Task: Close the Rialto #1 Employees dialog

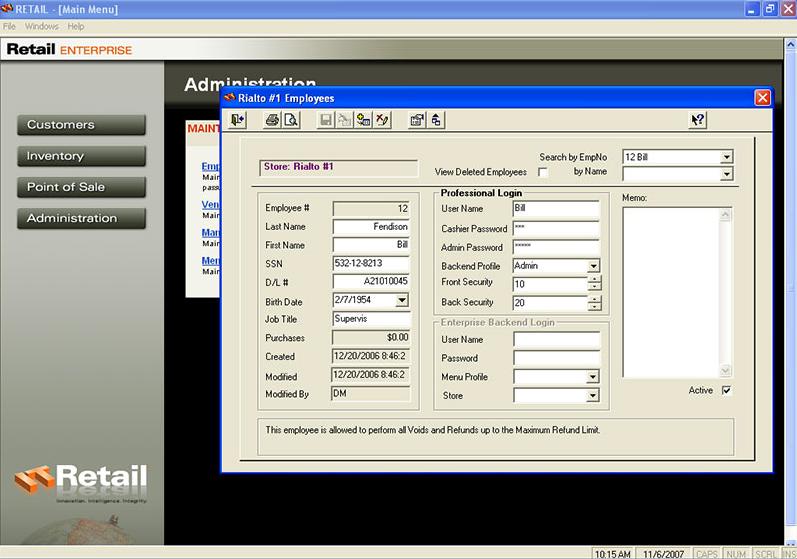Action: 762,98
